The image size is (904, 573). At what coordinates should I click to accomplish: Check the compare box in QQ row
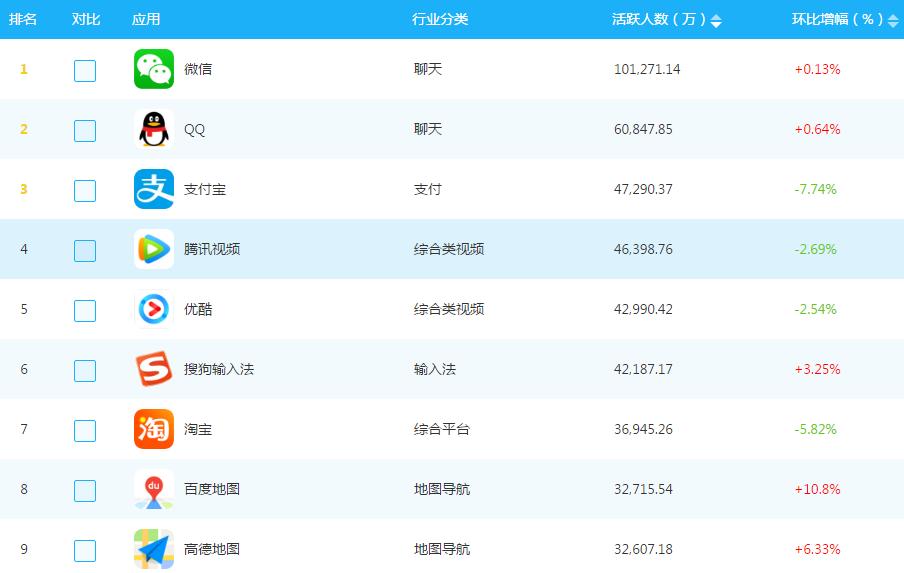coord(85,131)
